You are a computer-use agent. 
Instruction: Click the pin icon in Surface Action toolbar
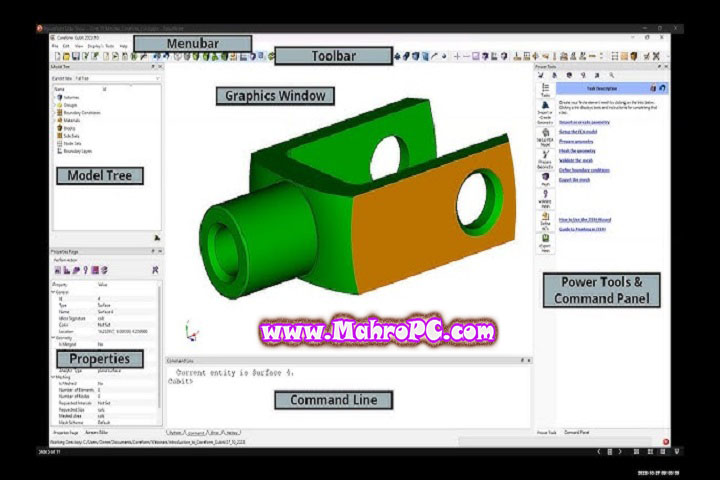tap(85, 270)
